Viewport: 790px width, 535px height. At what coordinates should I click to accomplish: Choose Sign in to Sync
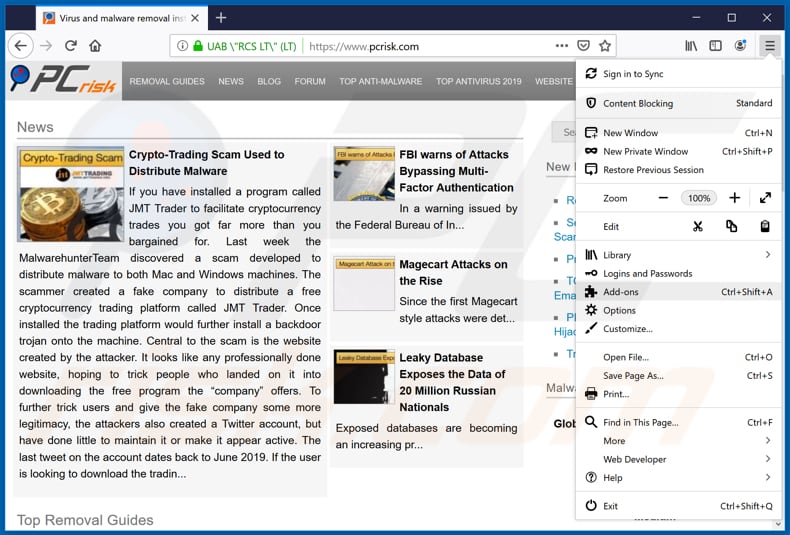pos(679,74)
